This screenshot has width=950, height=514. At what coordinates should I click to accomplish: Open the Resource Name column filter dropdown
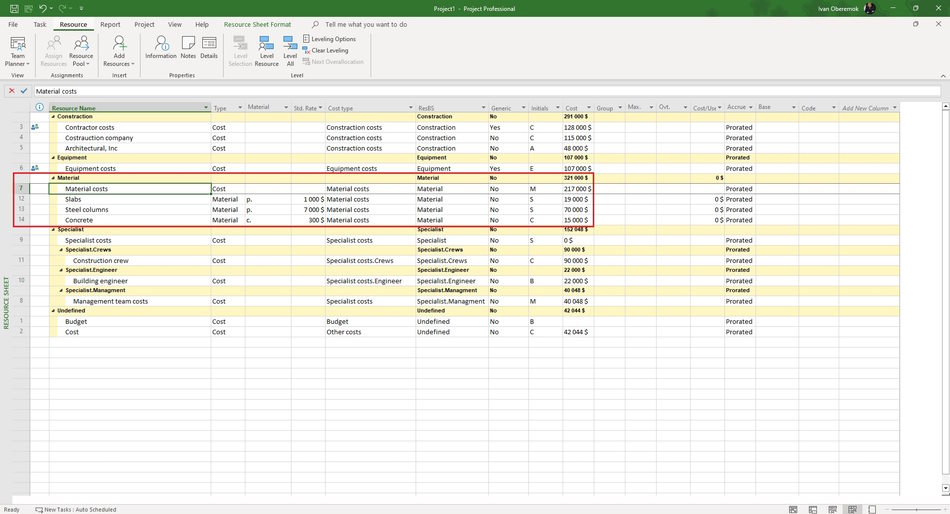pos(206,108)
